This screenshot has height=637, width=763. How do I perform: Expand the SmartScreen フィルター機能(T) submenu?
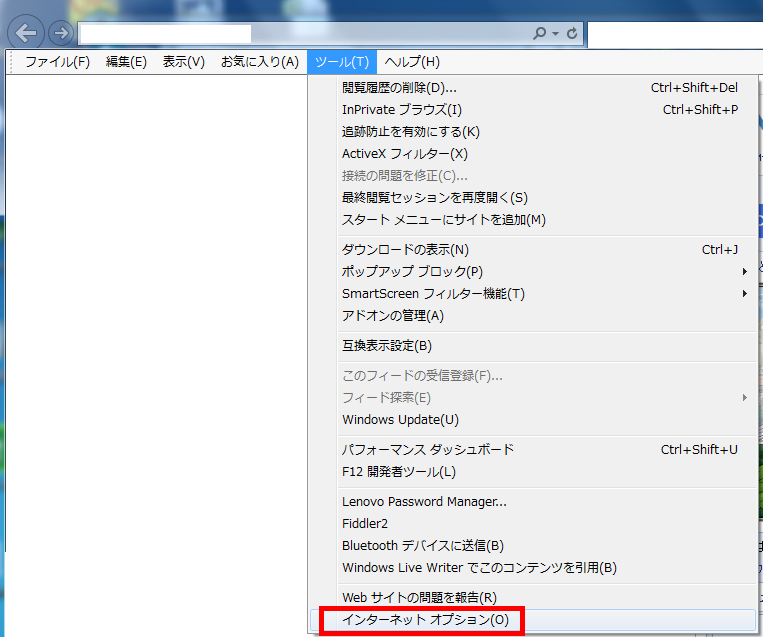coord(533,294)
